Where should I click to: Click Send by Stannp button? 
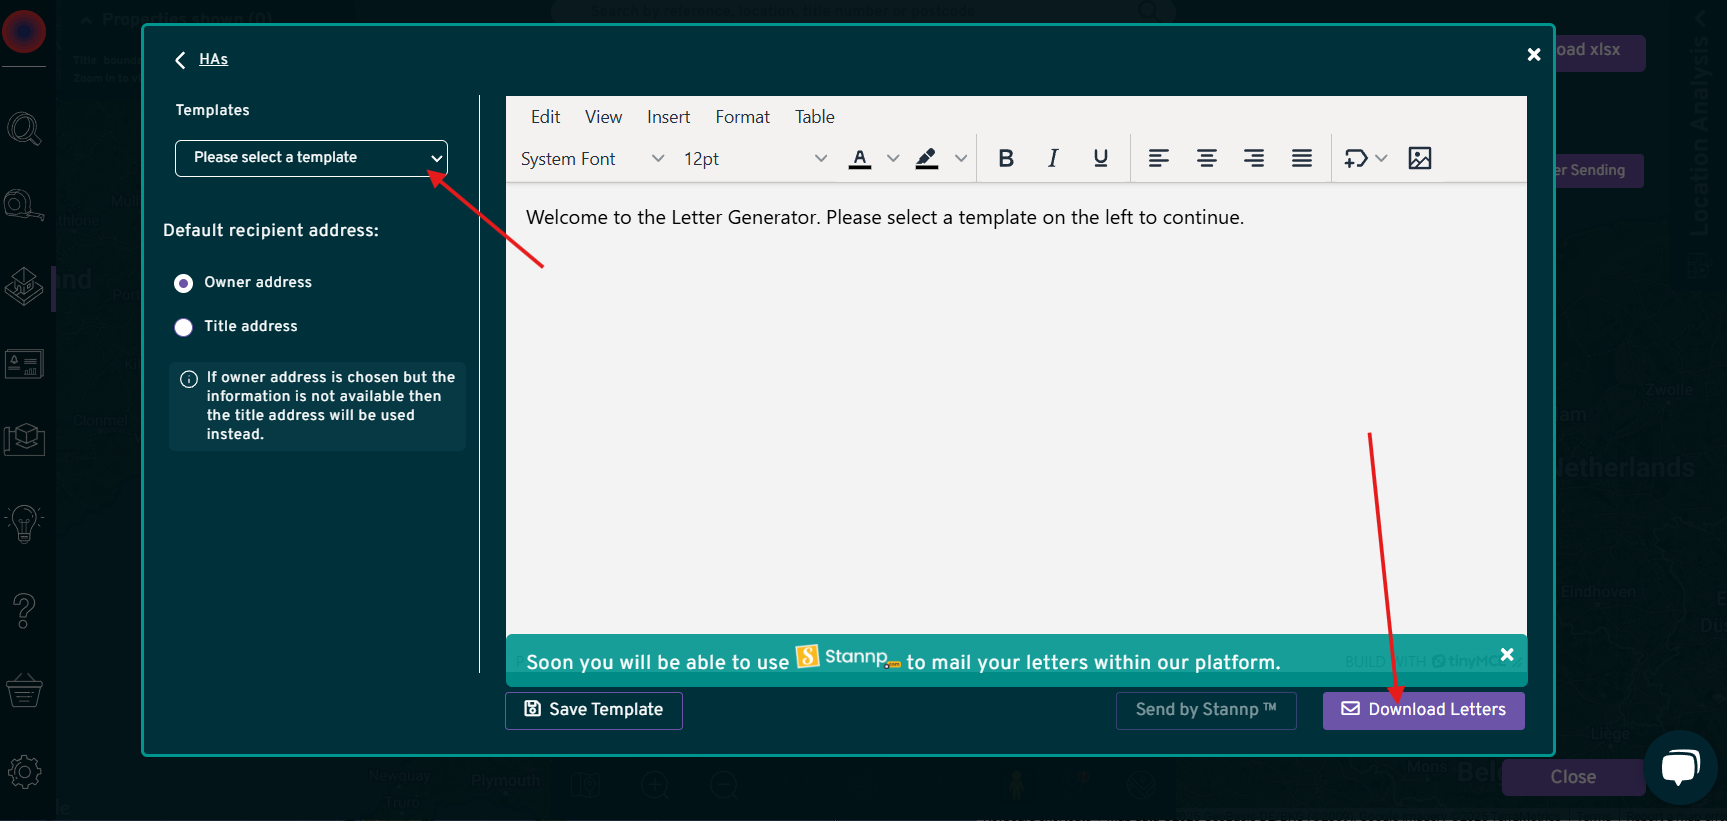(x=1206, y=710)
